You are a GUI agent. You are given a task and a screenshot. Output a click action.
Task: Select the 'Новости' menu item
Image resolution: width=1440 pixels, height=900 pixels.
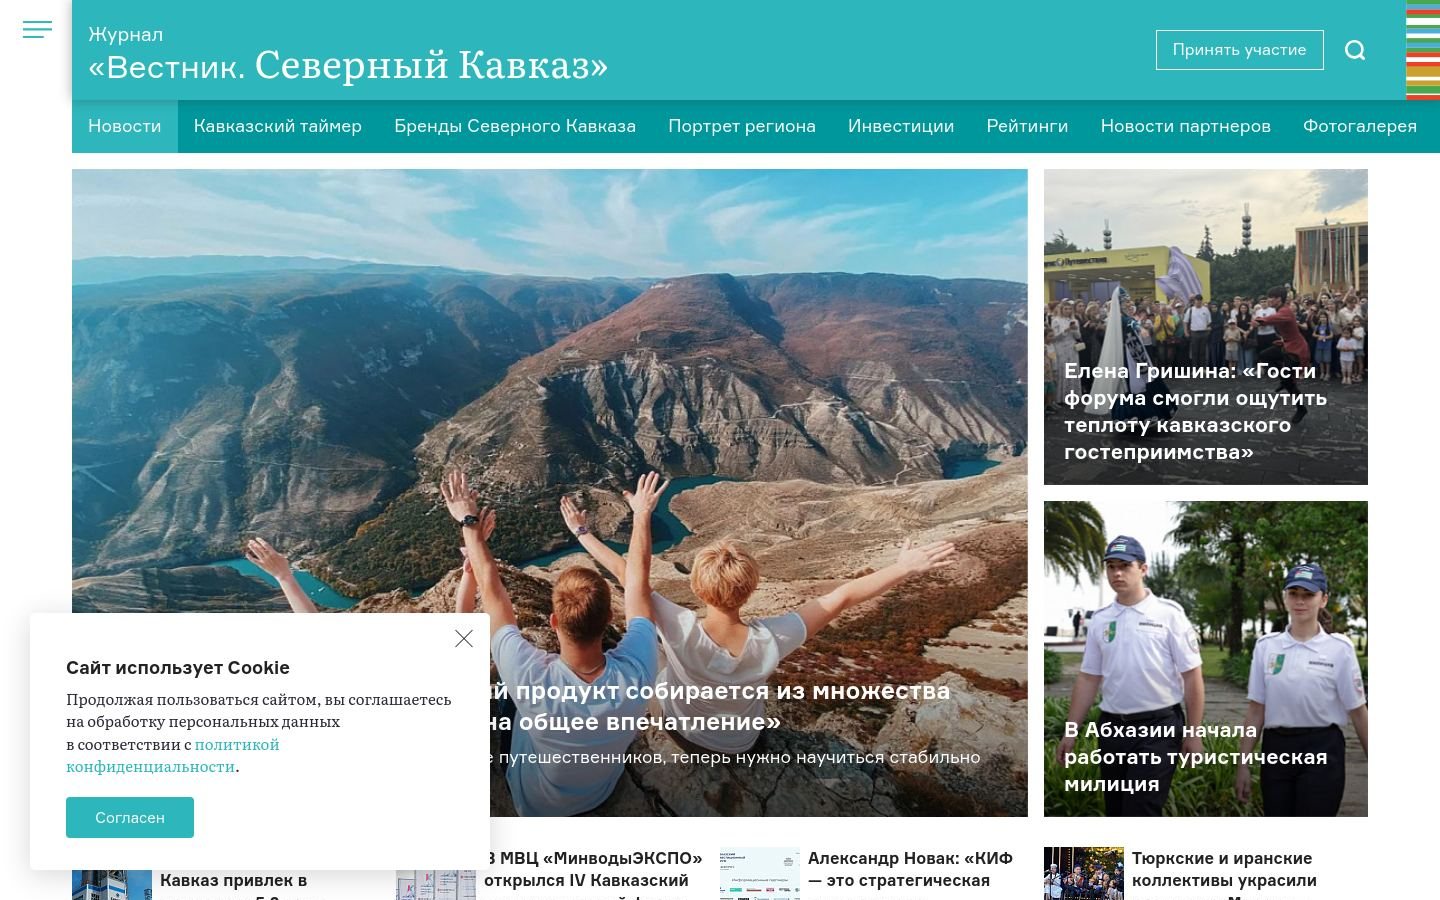point(125,126)
